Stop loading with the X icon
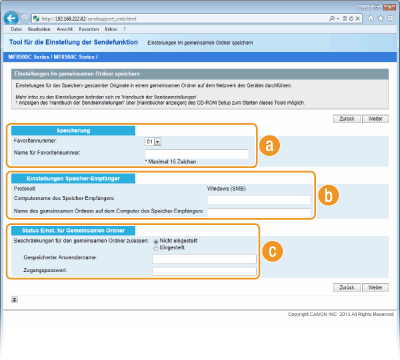The image size is (400, 360). click(x=357, y=19)
